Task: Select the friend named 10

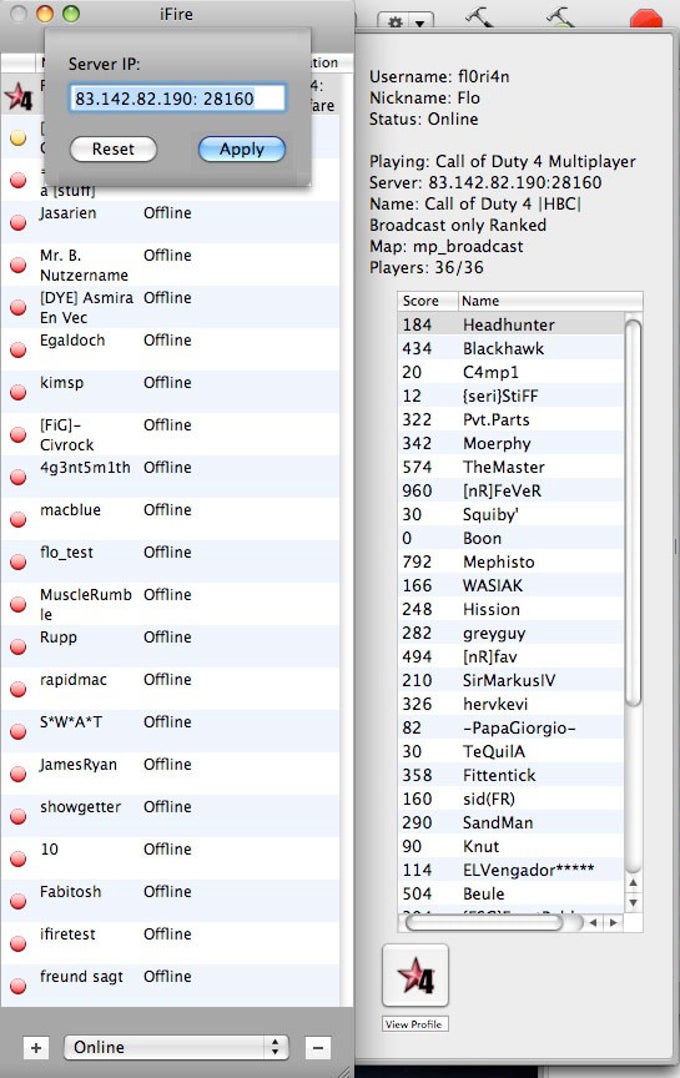Action: [x=170, y=859]
